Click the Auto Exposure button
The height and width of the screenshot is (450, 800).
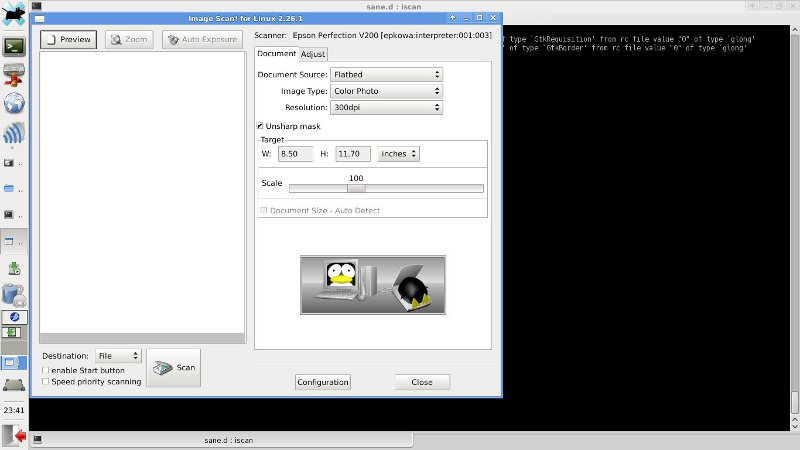203,39
